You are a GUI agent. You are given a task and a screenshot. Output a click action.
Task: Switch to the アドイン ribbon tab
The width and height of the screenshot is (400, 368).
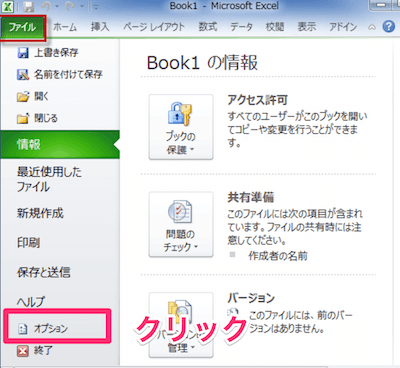pyautogui.click(x=343, y=27)
